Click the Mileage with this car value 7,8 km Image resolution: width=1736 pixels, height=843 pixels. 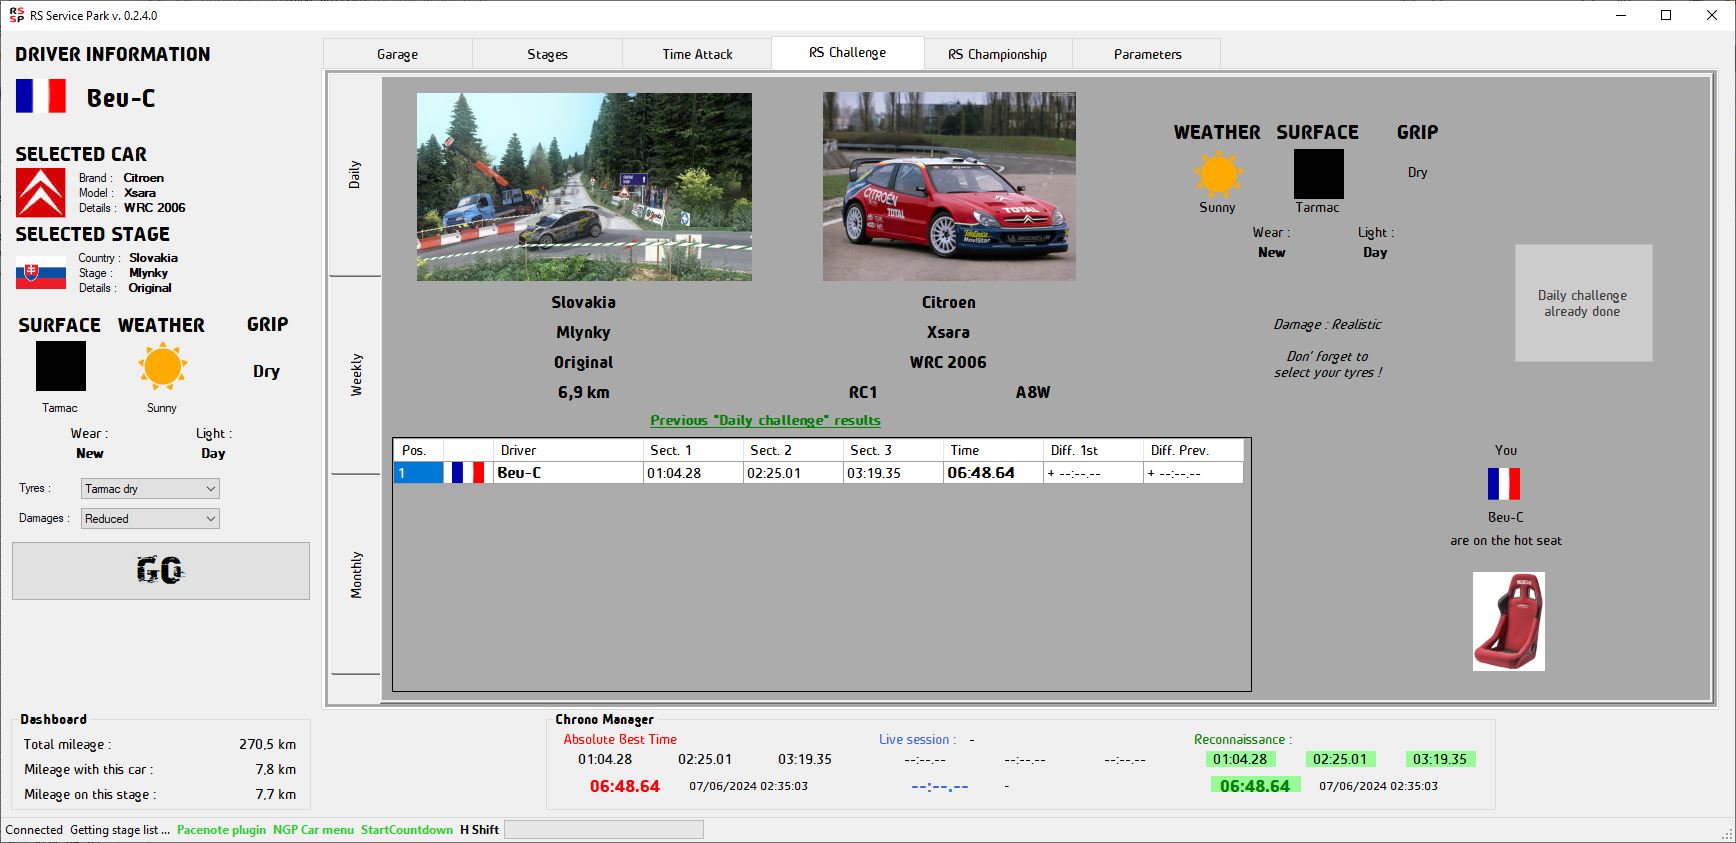275,769
